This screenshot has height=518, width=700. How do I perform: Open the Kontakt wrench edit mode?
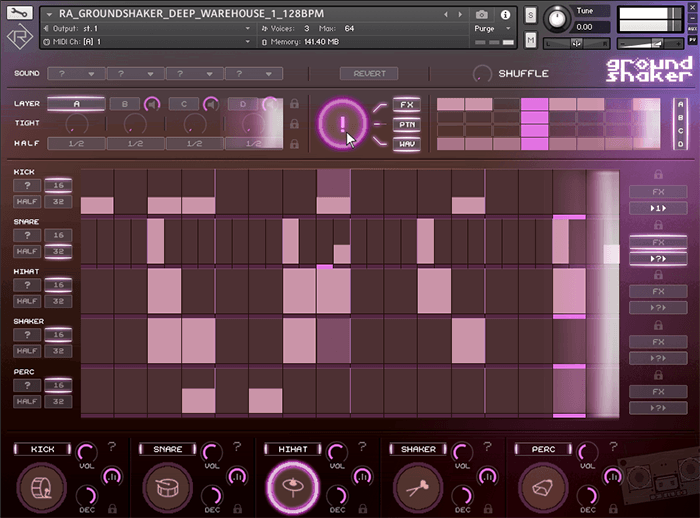[20, 13]
